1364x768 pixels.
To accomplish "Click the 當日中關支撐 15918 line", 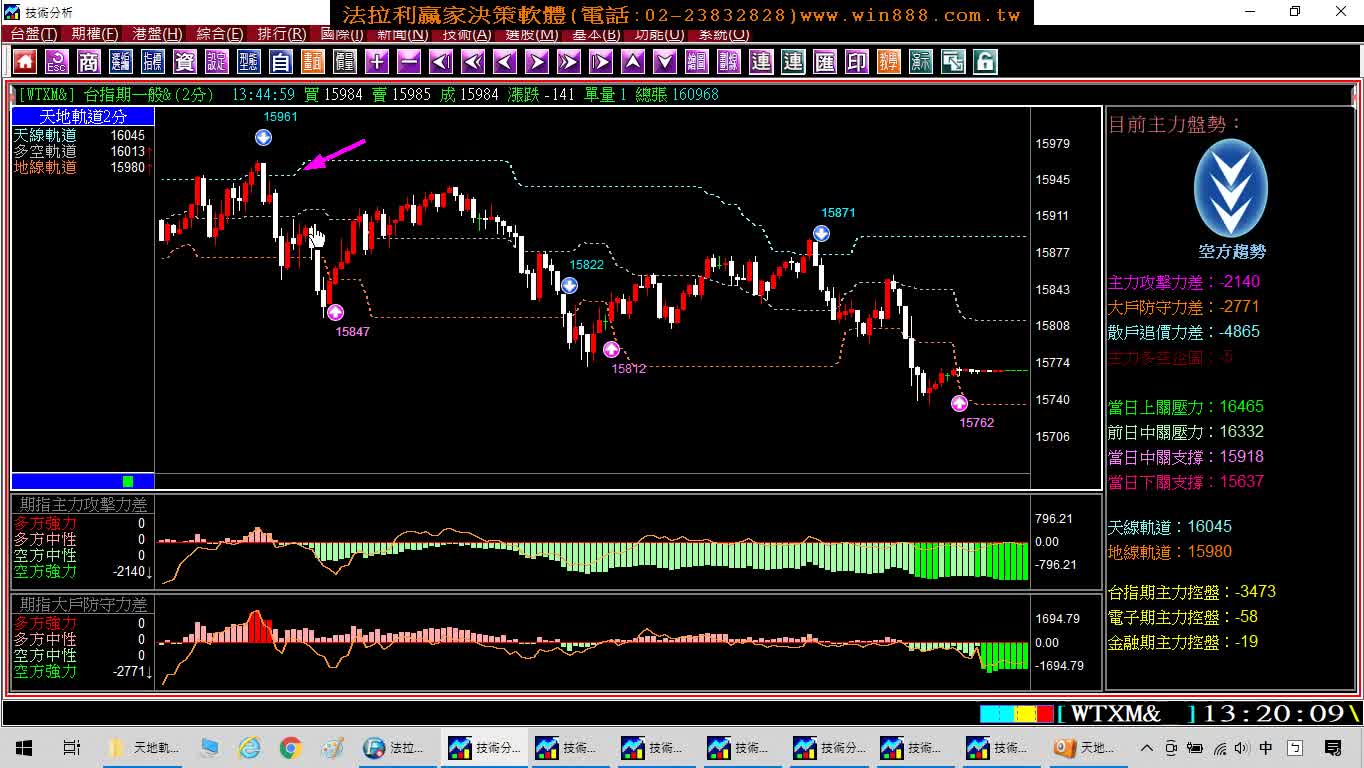I will tap(1186, 457).
